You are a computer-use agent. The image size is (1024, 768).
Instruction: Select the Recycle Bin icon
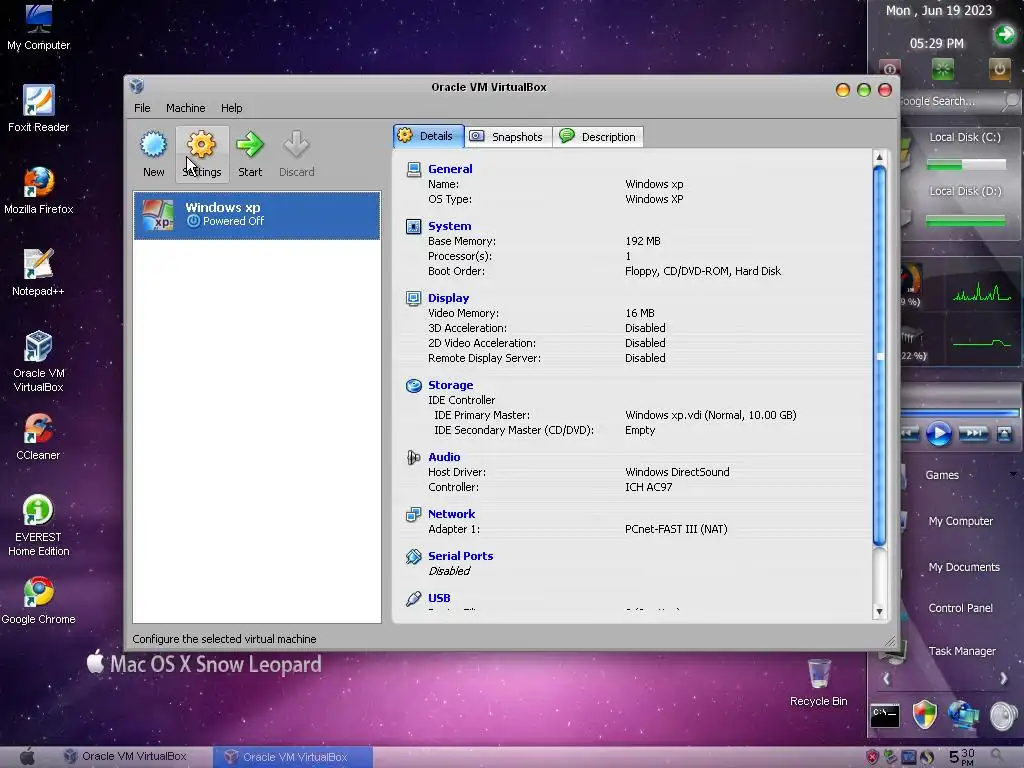pyautogui.click(x=818, y=682)
